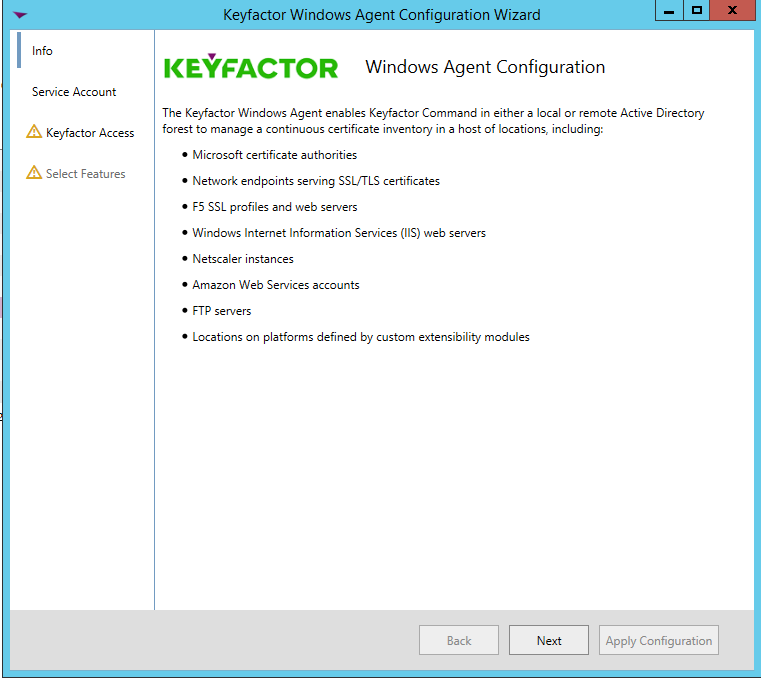Click the warning icon beside Keyfactor Access

34,132
